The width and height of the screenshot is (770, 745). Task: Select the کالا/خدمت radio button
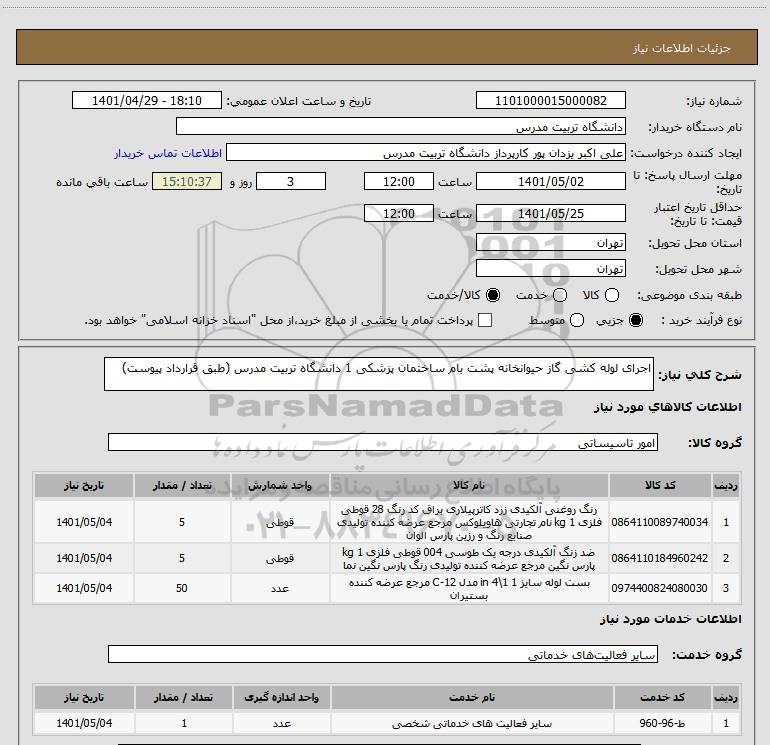(493, 295)
